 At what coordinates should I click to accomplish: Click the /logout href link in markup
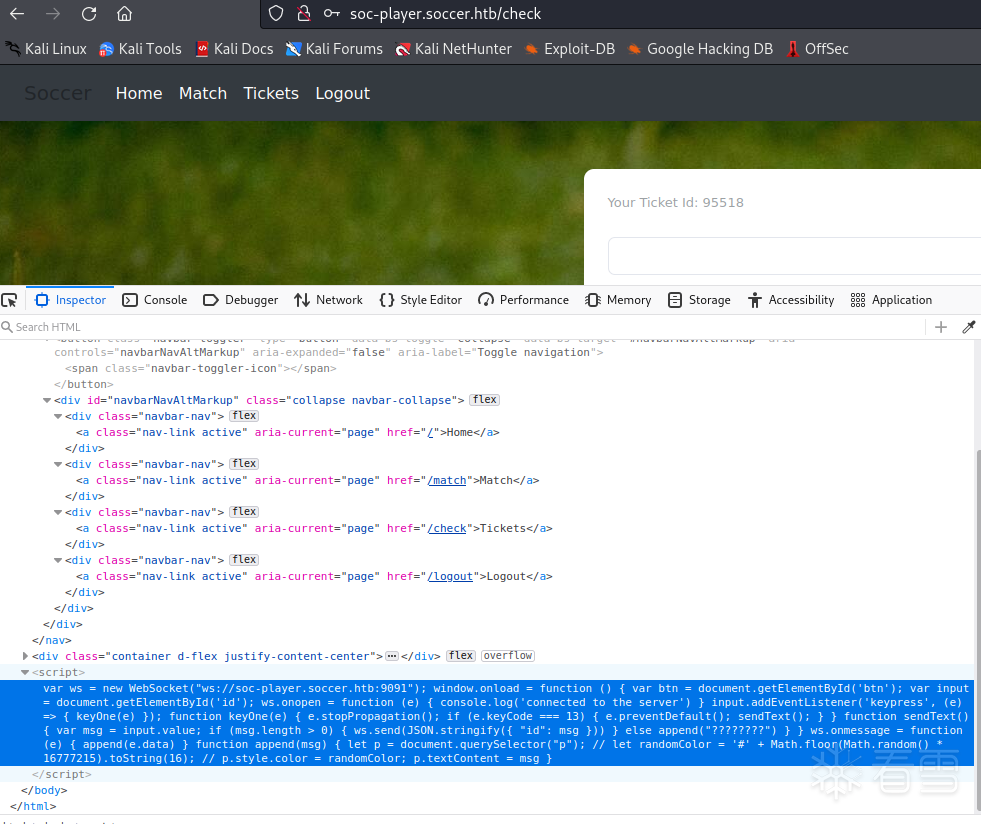click(x=450, y=577)
